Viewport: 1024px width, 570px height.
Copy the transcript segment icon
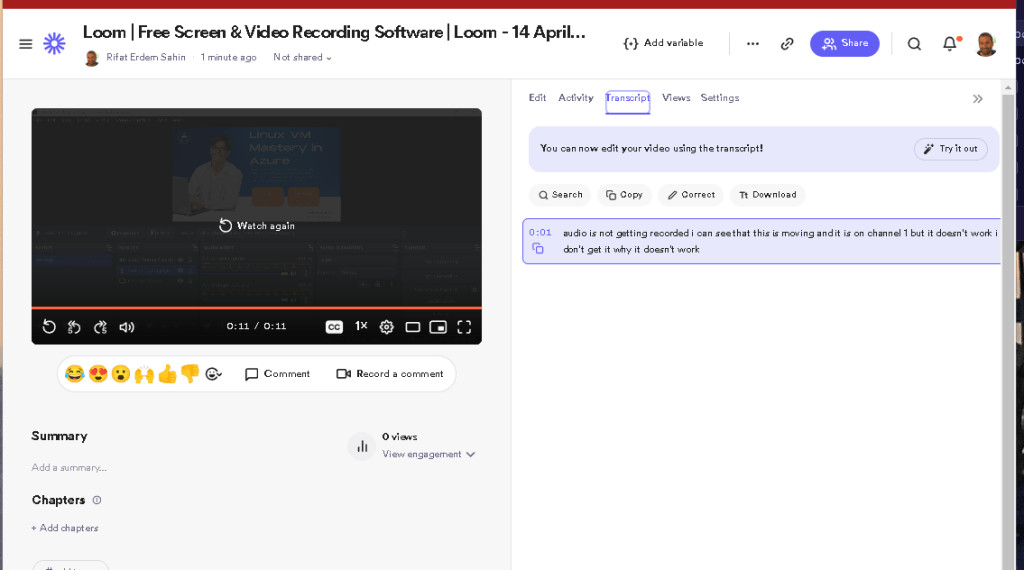pos(537,248)
